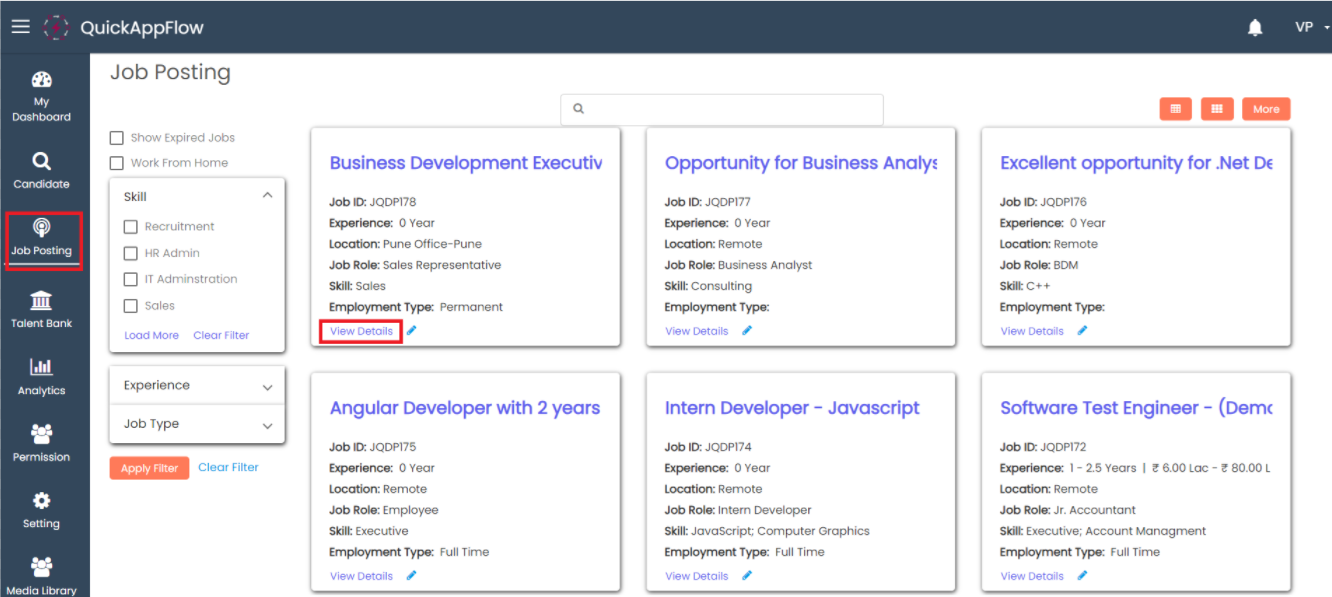Tick the Work From Home checkbox
The width and height of the screenshot is (1332, 597).
(x=117, y=163)
